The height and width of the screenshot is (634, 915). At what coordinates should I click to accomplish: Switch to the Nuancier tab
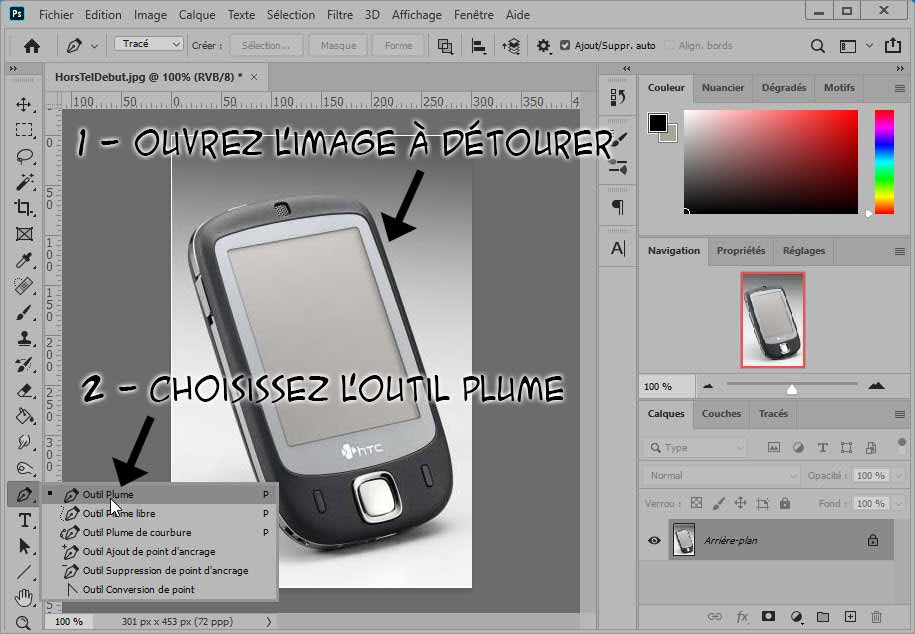722,88
